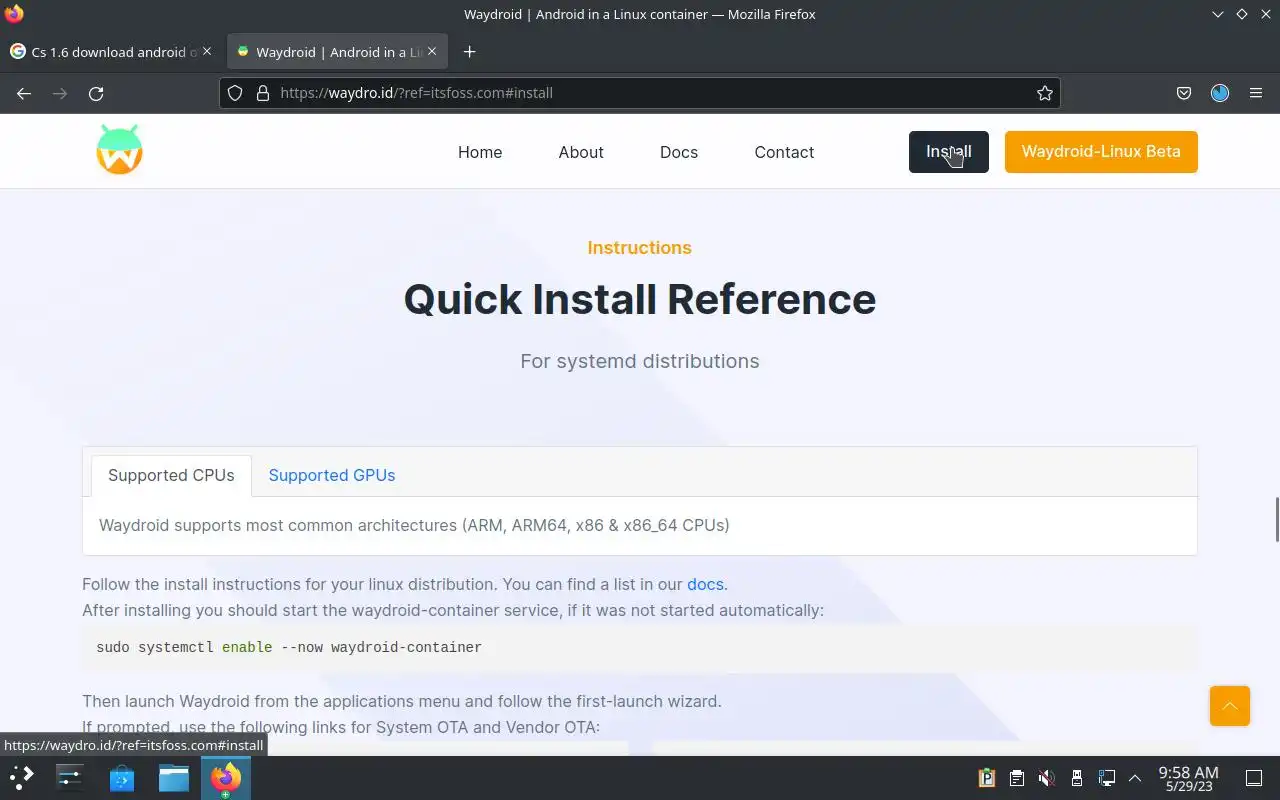Reload the page with the refresh icon
Image resolution: width=1280 pixels, height=800 pixels.
[x=96, y=93]
